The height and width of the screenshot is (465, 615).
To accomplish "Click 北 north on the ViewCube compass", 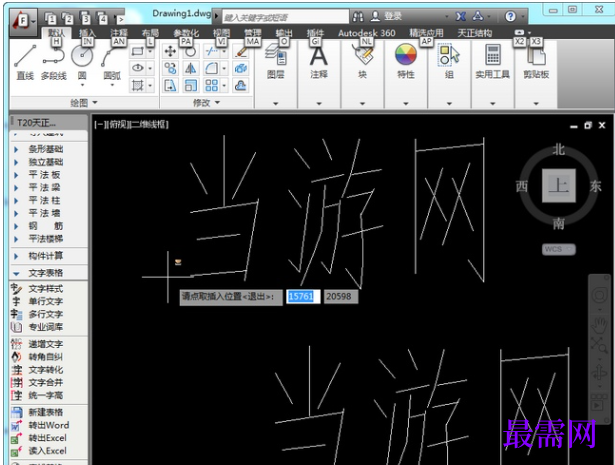I will pyautogui.click(x=559, y=149).
